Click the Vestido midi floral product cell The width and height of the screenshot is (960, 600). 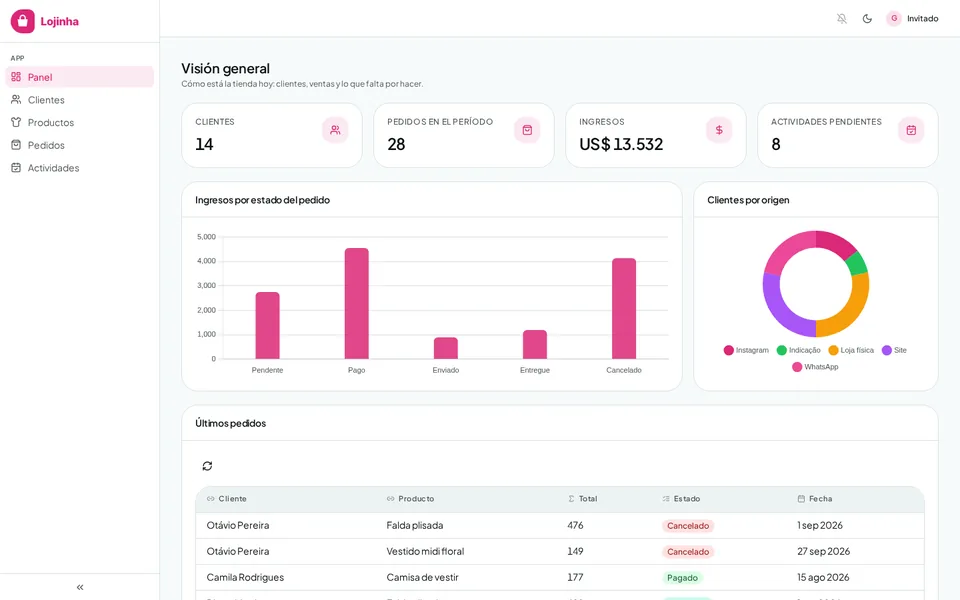425,551
